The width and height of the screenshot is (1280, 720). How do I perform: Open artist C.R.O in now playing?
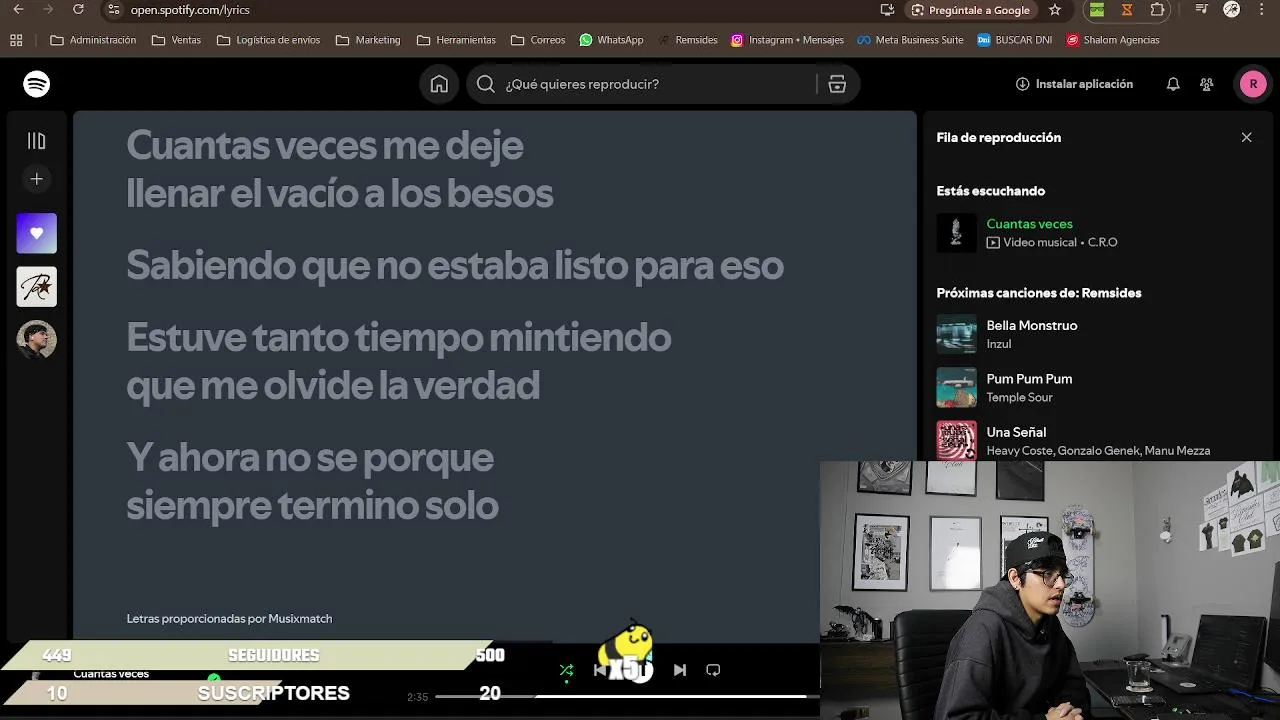1102,242
